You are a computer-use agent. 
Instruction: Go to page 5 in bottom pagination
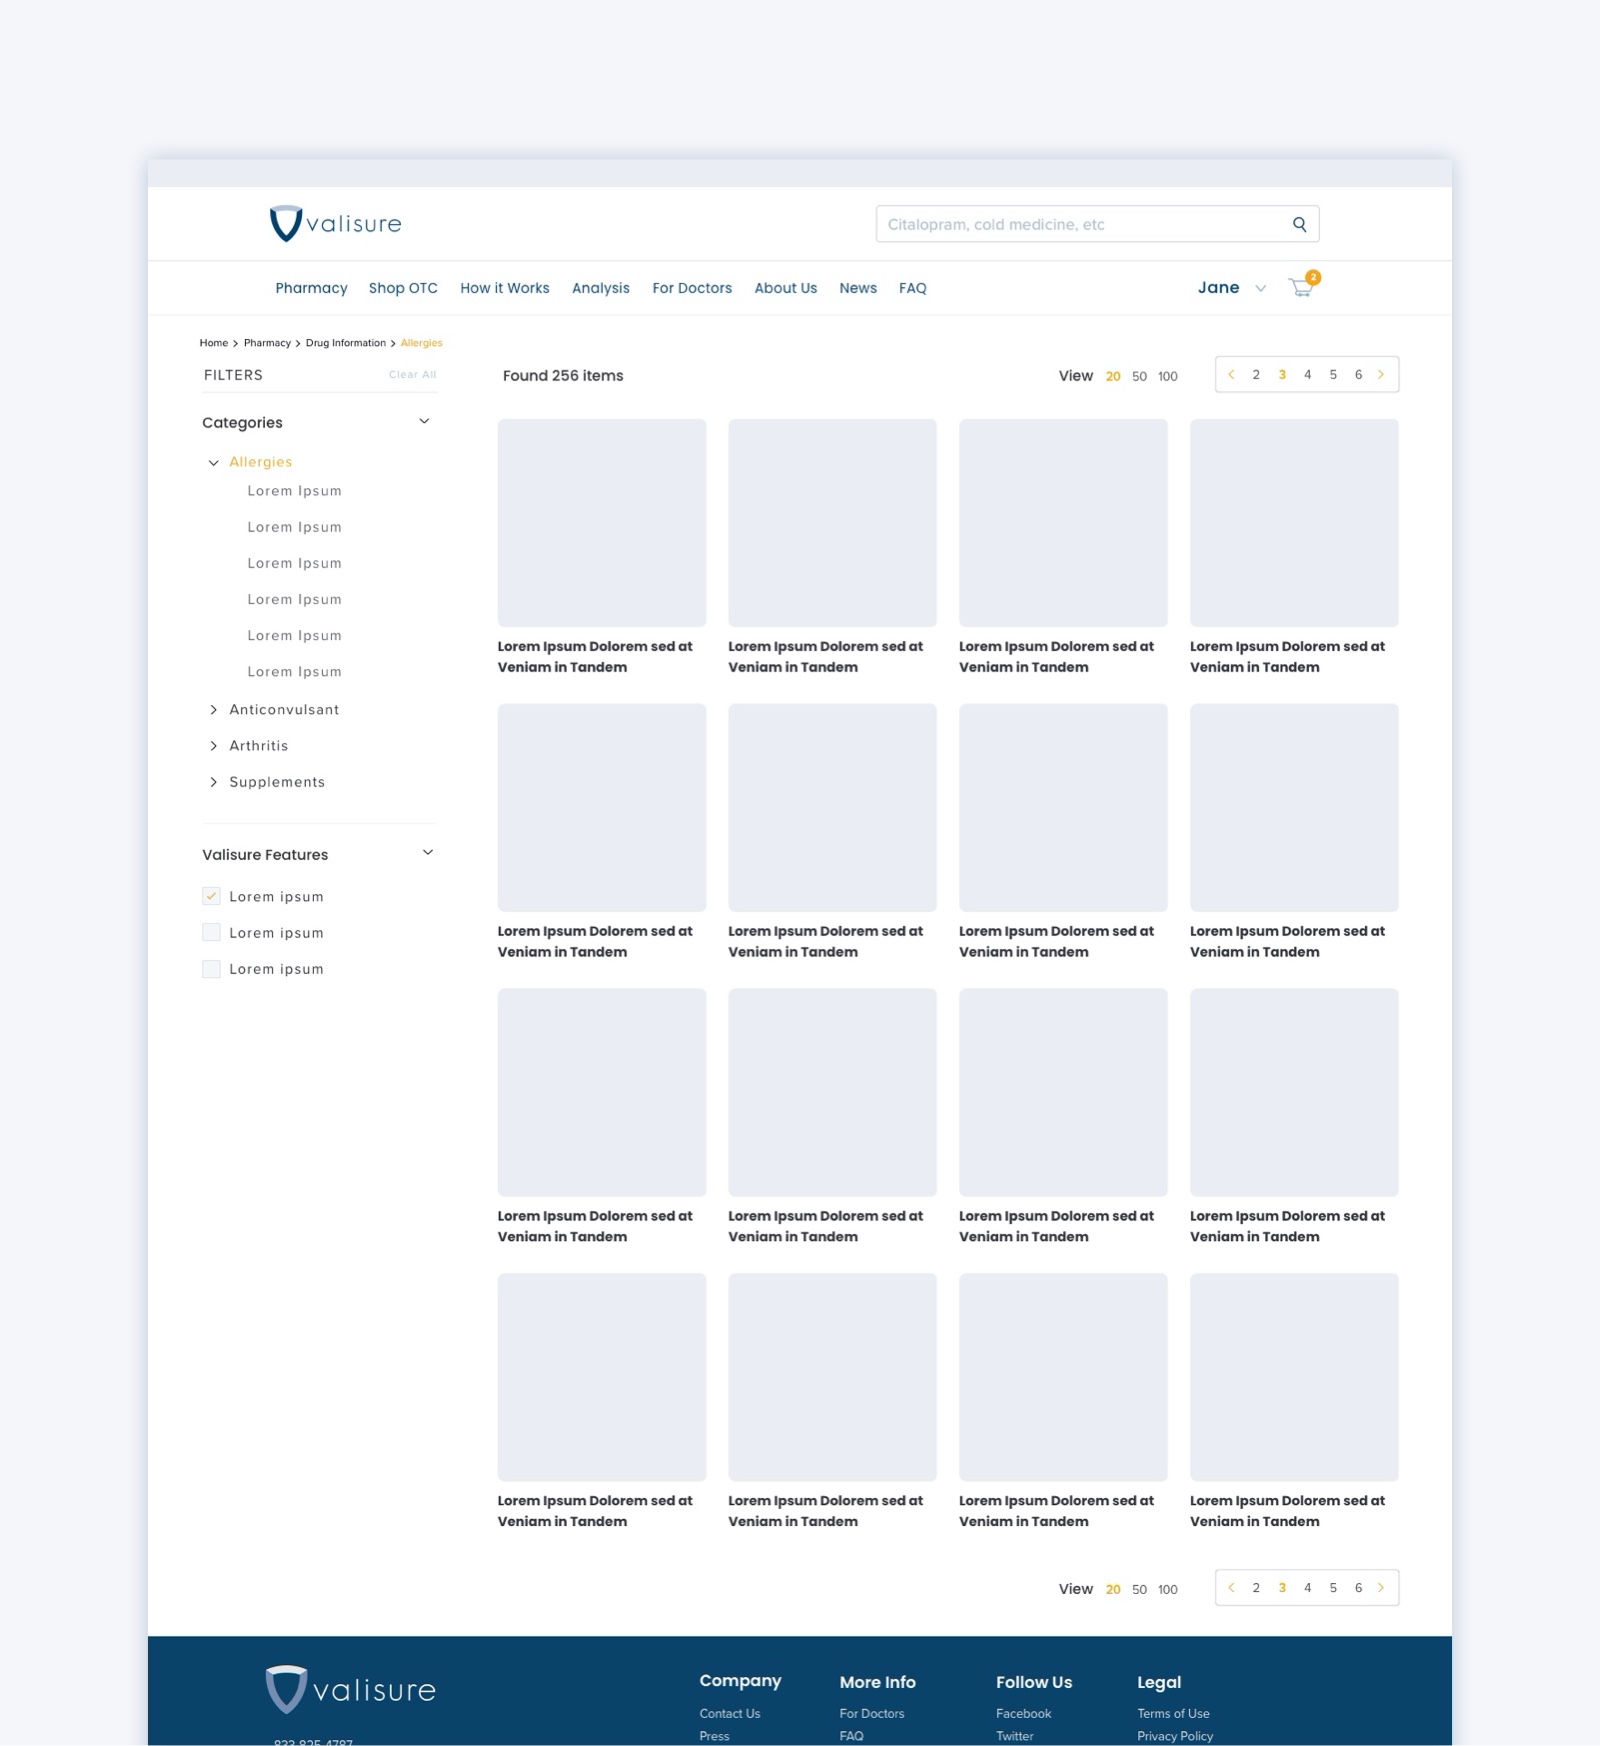[1333, 1587]
